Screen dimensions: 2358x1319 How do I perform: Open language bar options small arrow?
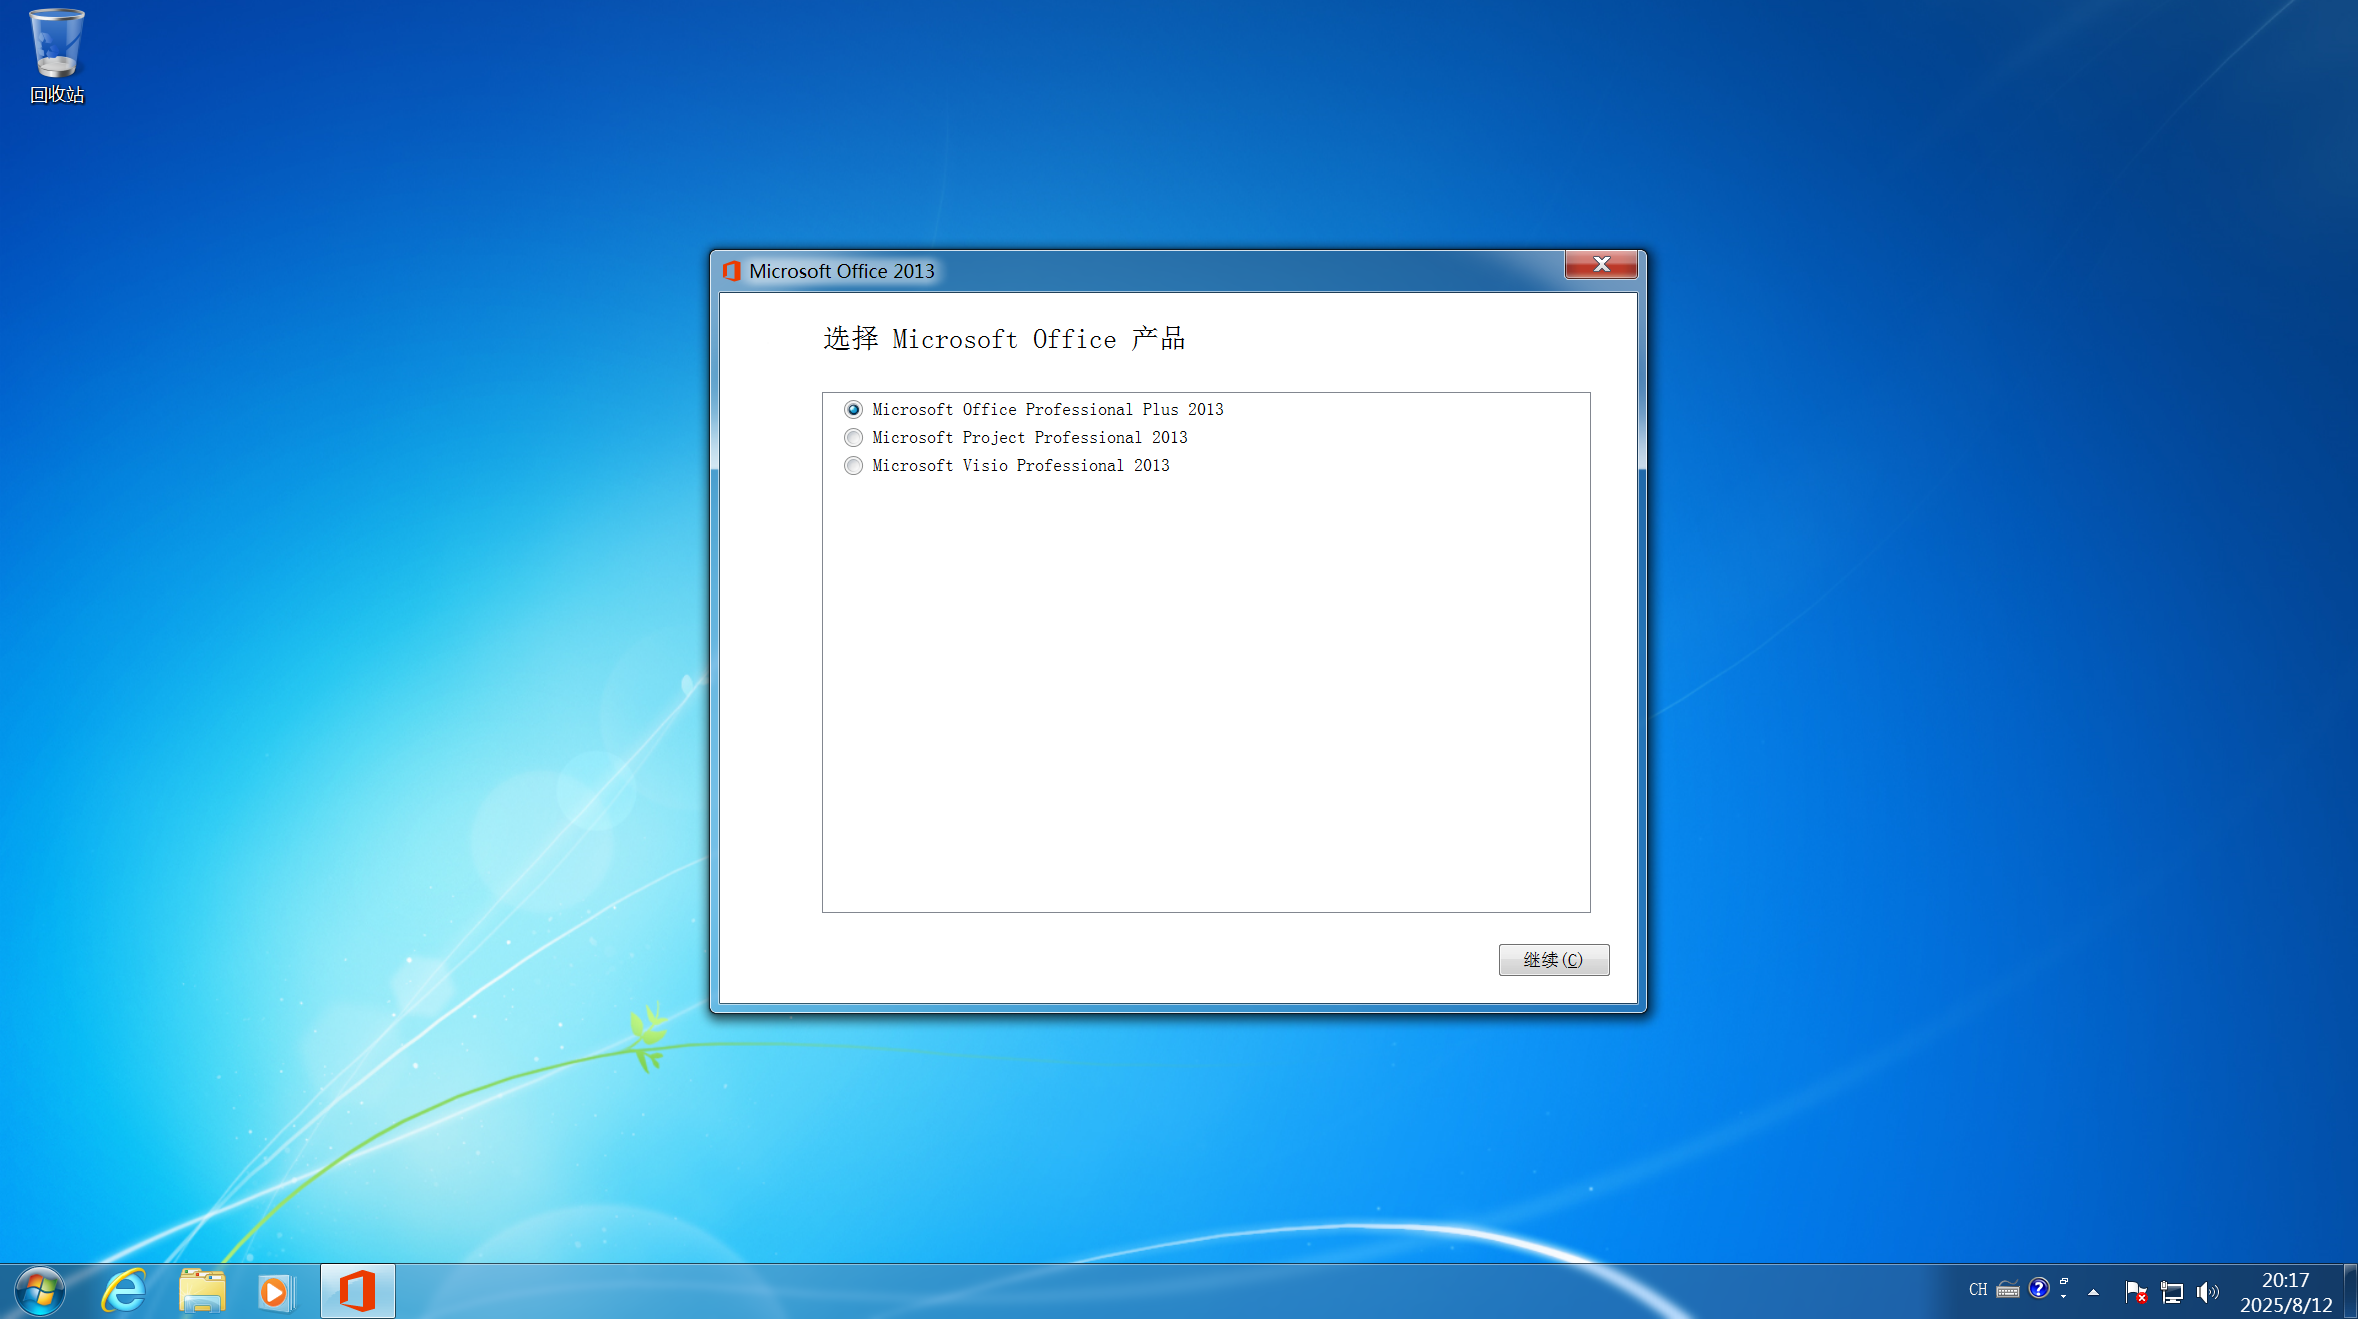pos(2064,1296)
